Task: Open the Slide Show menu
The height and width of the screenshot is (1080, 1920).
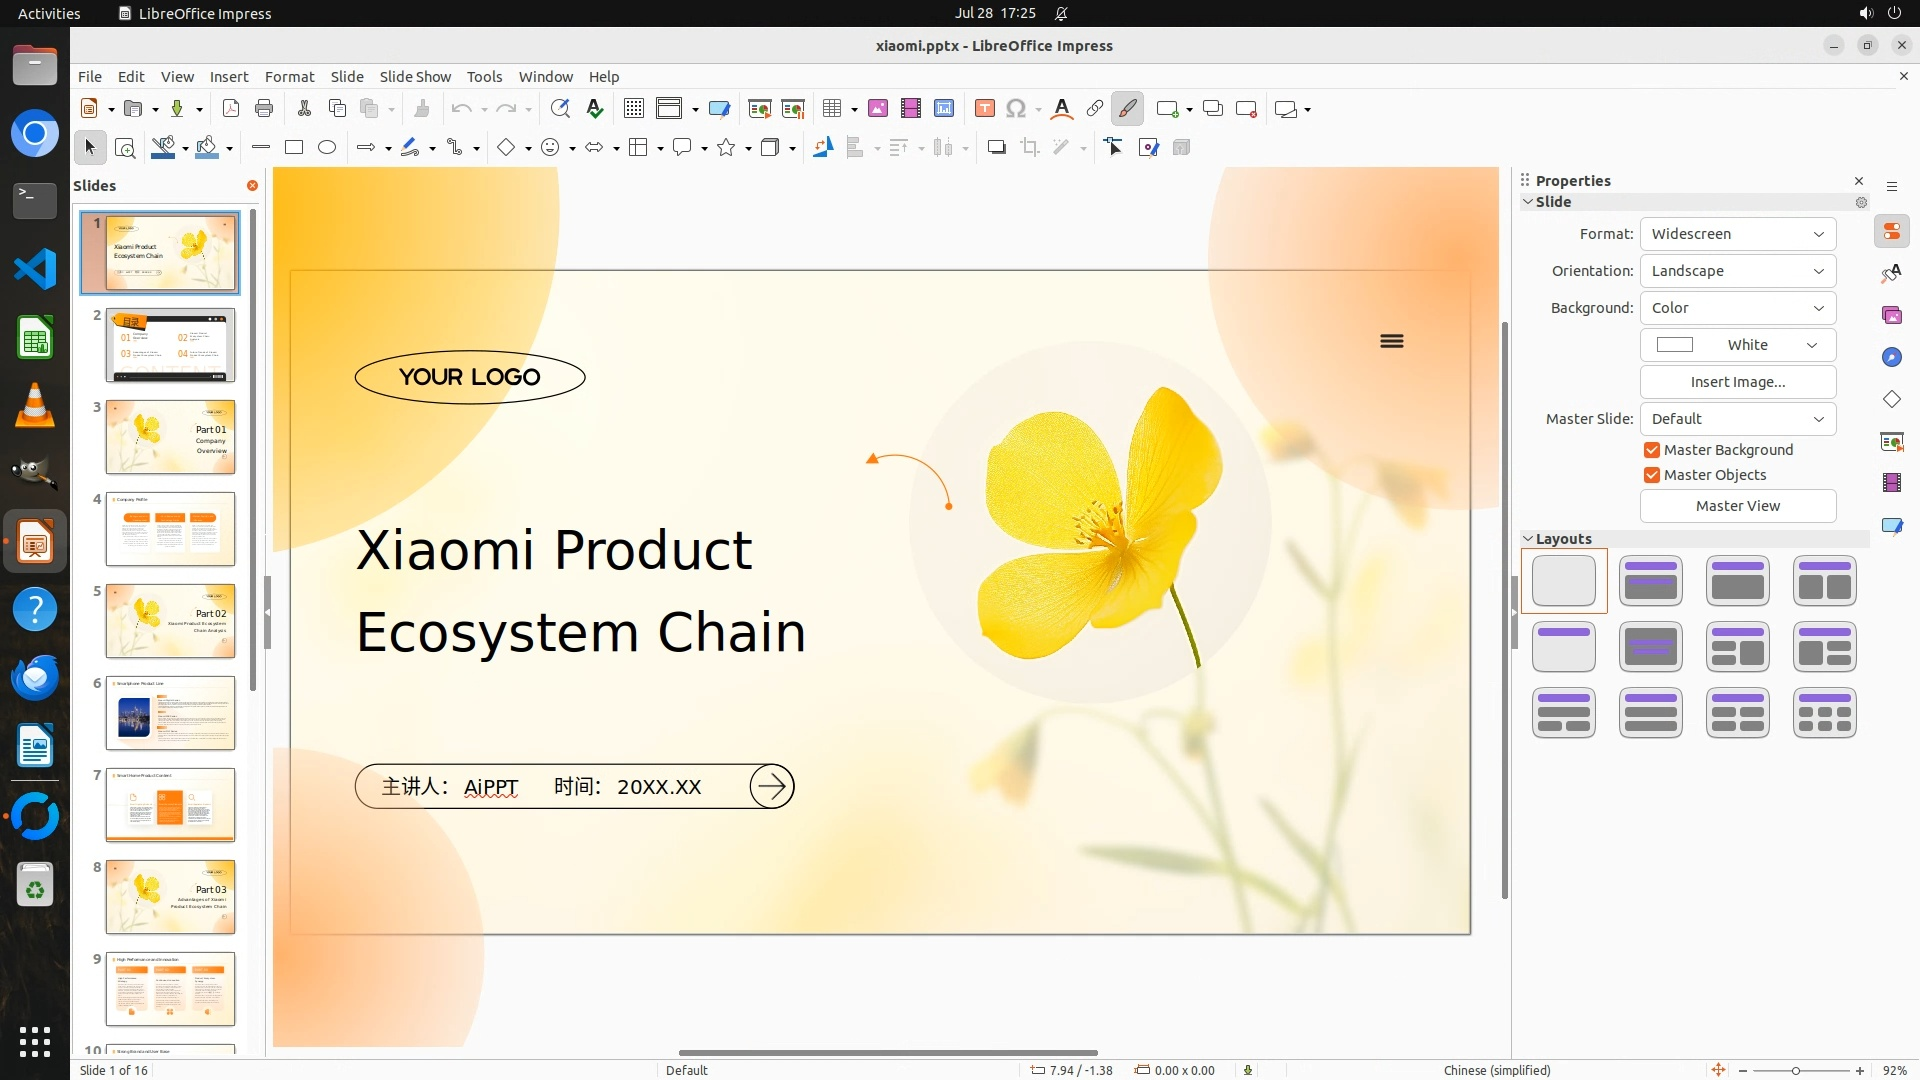Action: 415,77
